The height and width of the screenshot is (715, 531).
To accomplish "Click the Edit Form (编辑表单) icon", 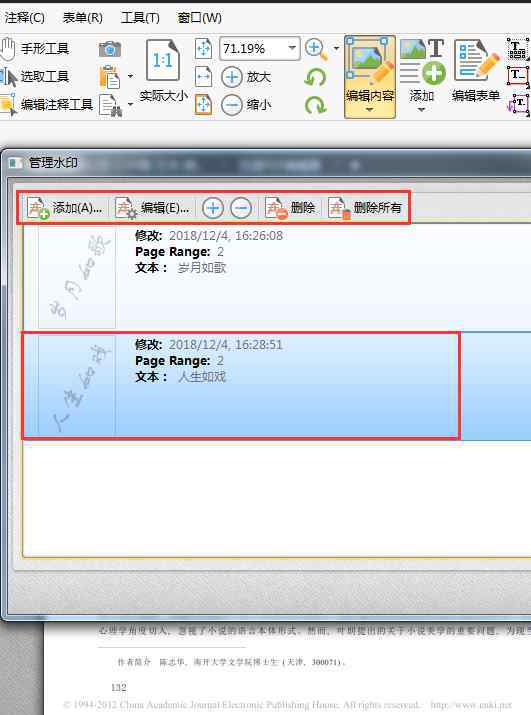I will (x=476, y=71).
